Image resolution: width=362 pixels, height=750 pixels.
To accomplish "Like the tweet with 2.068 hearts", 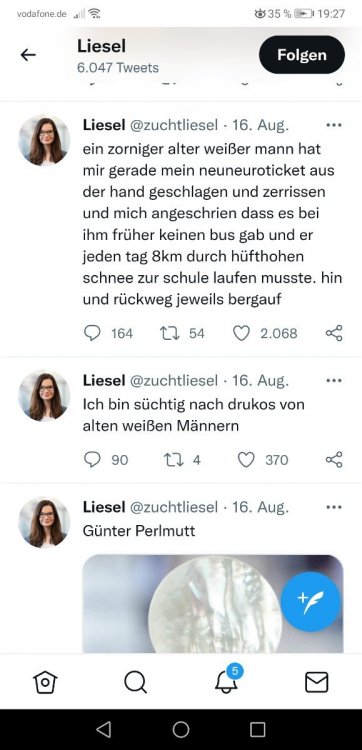I will point(241,333).
